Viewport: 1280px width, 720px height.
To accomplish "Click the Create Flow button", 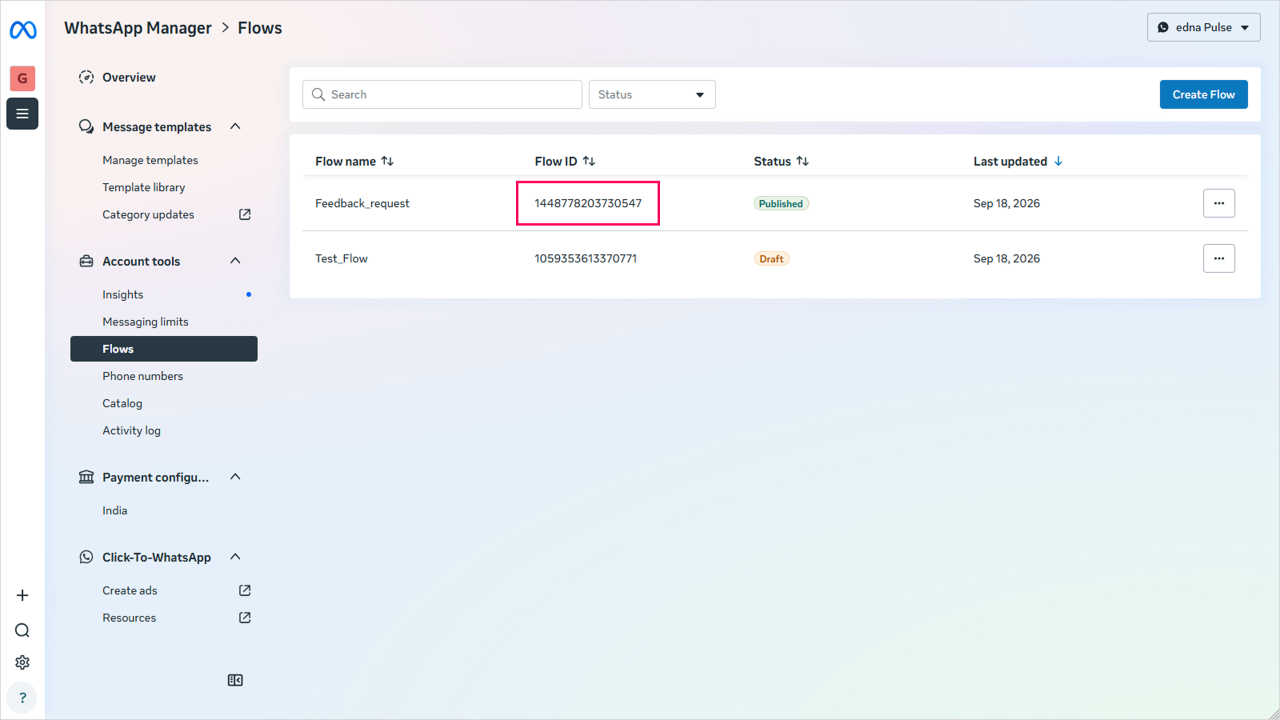I will click(1204, 94).
